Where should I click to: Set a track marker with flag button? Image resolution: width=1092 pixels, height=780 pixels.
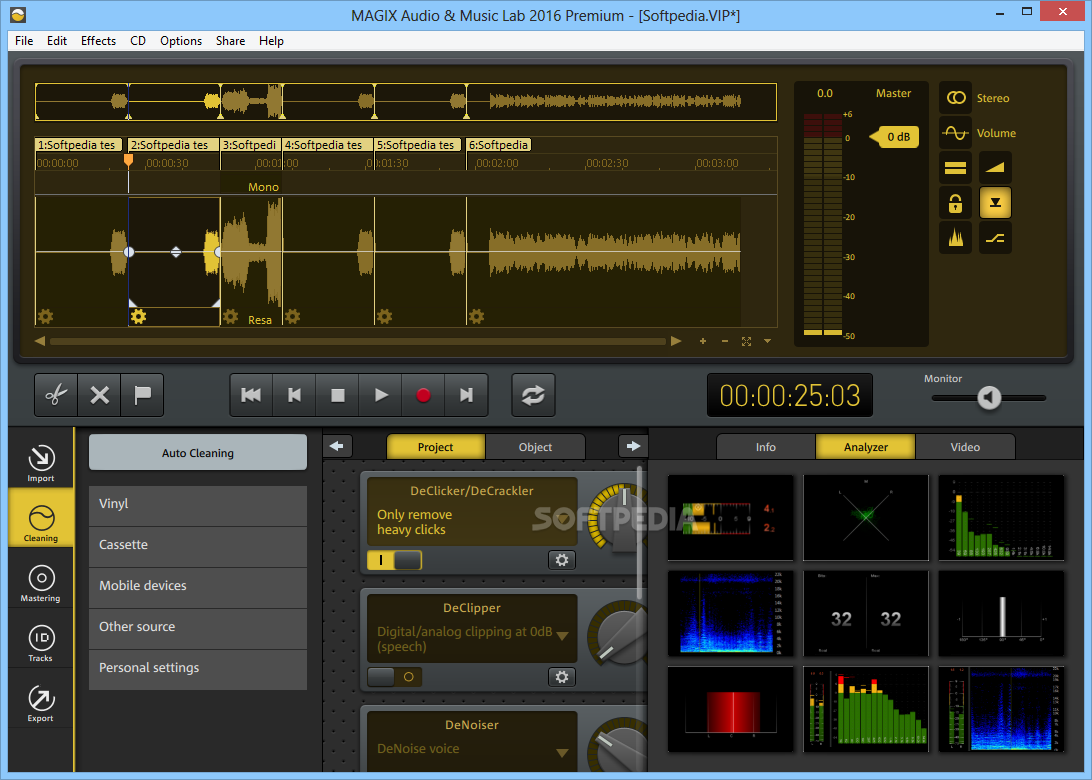pyautogui.click(x=143, y=395)
